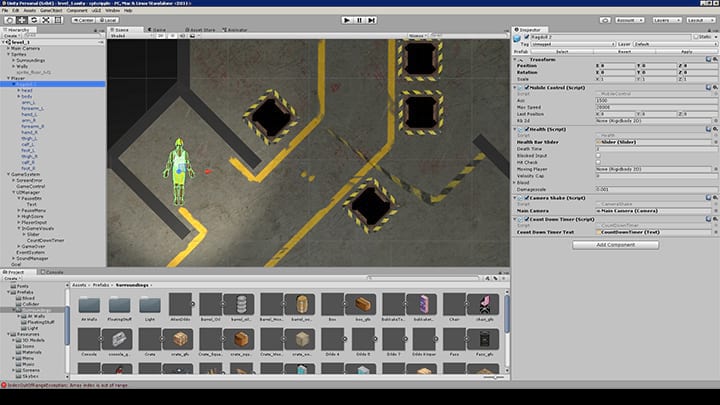The height and width of the screenshot is (405, 720).
Task: Disable the Health script component checkbox
Action: click(x=528, y=128)
